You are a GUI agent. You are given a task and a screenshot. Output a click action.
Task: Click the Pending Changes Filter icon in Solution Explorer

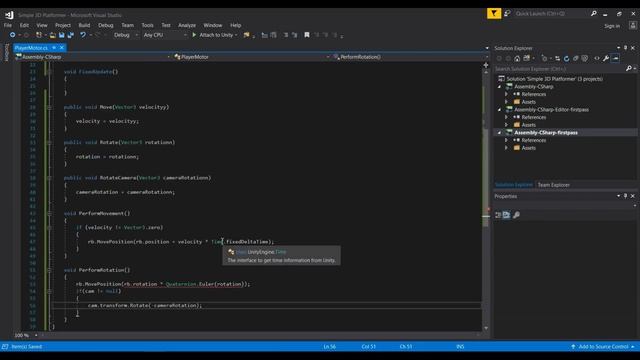pyautogui.click(x=544, y=58)
